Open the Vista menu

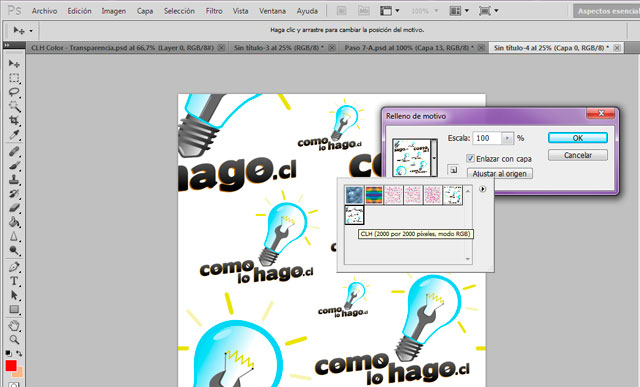tap(240, 11)
